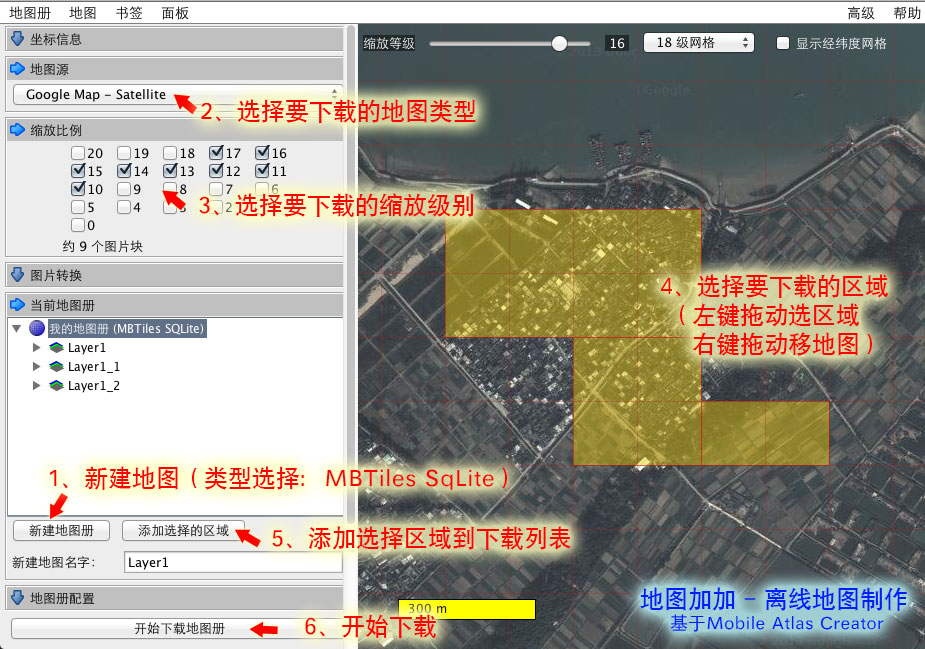The image size is (925, 649).
Task: Click the text 约 9 个图片块
Action: (x=103, y=246)
